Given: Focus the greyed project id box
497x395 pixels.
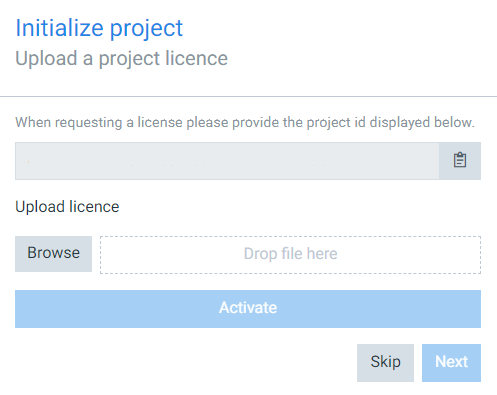Looking at the screenshot, I should (227, 161).
